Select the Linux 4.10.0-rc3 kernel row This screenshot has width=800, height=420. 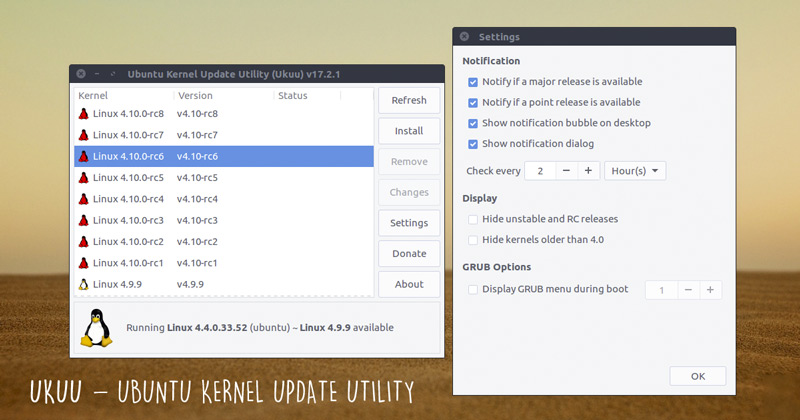[x=224, y=220]
